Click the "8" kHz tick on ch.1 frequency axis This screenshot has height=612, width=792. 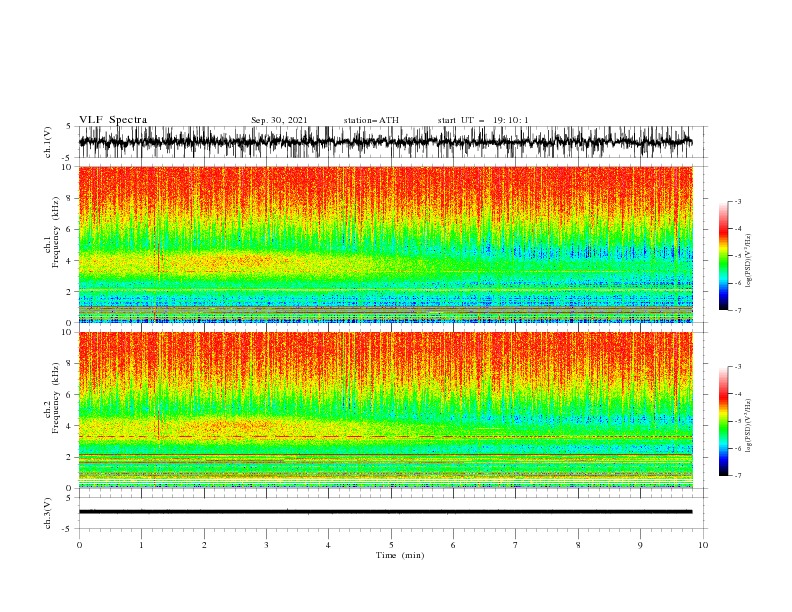(70, 198)
